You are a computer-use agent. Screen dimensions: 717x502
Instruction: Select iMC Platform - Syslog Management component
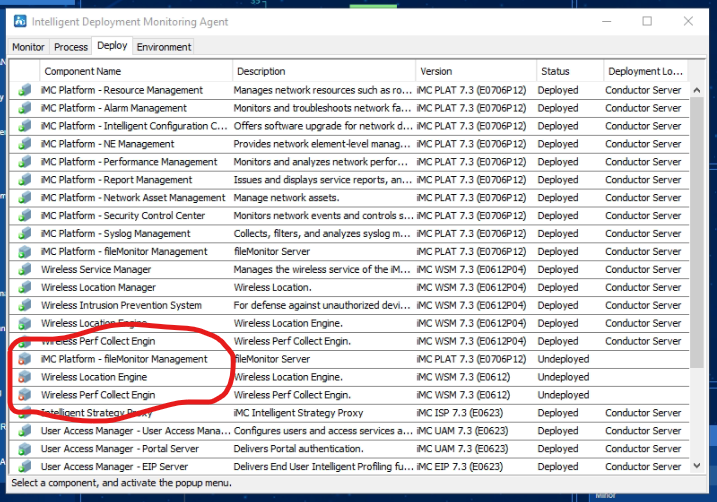coord(116,234)
